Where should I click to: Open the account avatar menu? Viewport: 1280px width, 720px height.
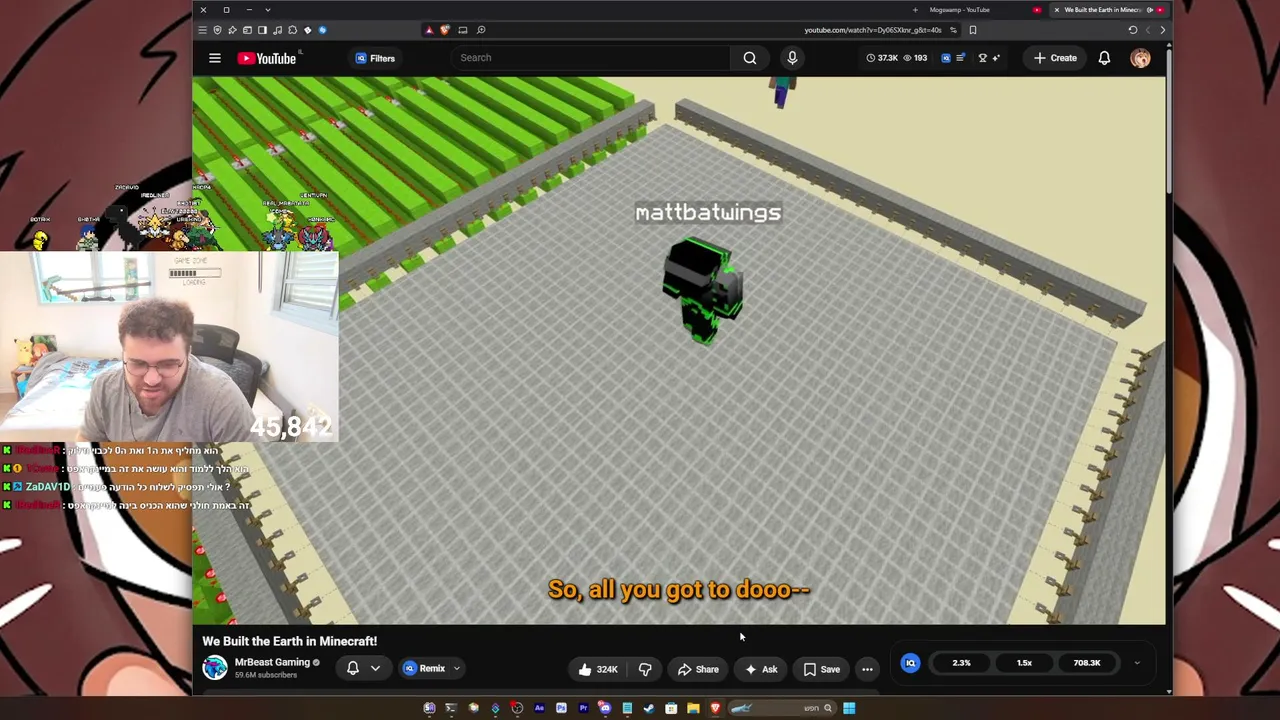coord(1140,58)
